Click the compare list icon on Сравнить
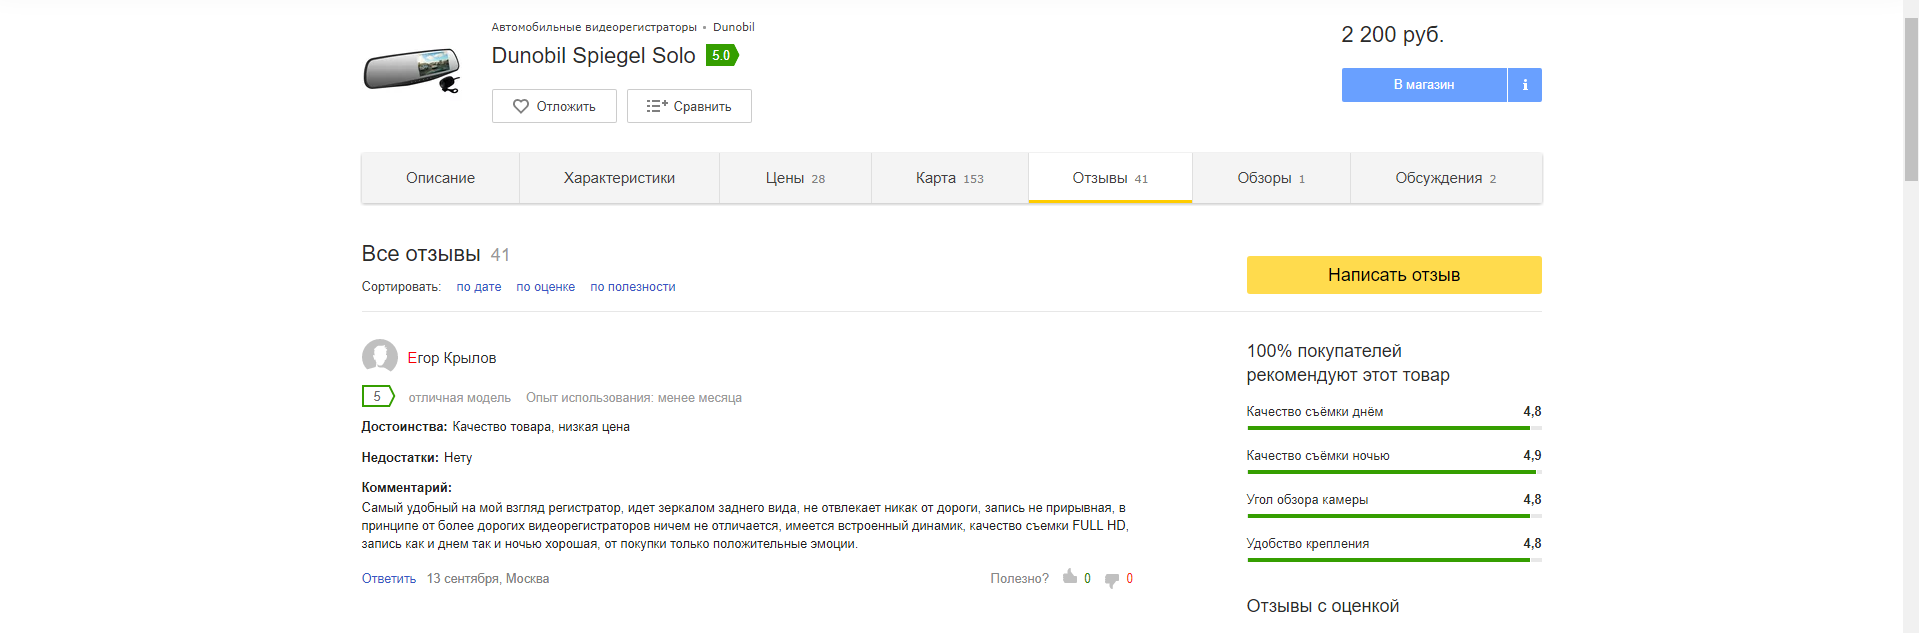This screenshot has width=1919, height=633. point(656,106)
